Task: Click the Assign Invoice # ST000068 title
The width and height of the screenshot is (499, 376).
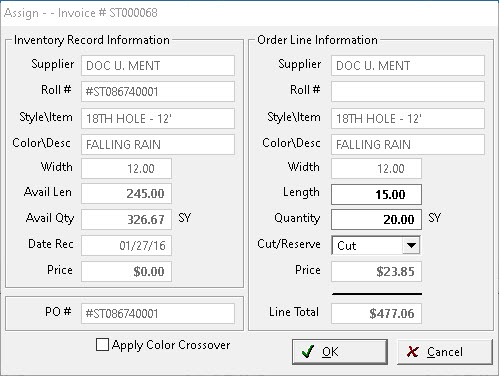Action: click(x=81, y=13)
